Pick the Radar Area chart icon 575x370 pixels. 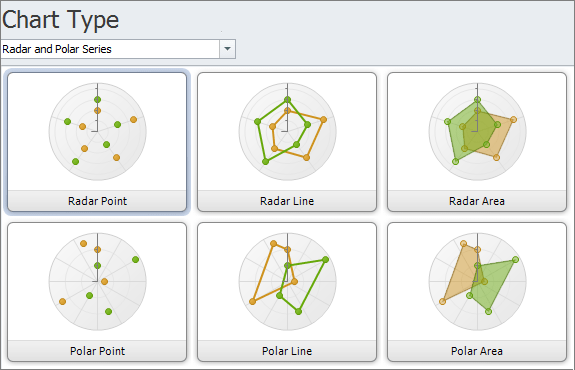tap(477, 132)
